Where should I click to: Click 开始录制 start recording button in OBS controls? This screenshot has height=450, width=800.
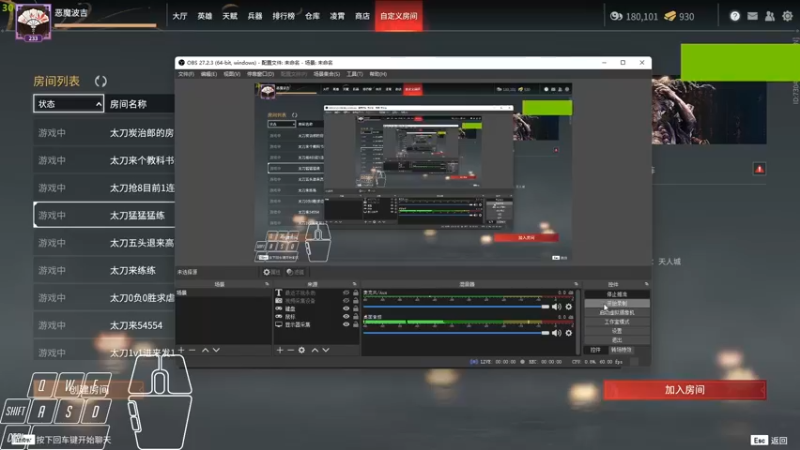tap(617, 304)
